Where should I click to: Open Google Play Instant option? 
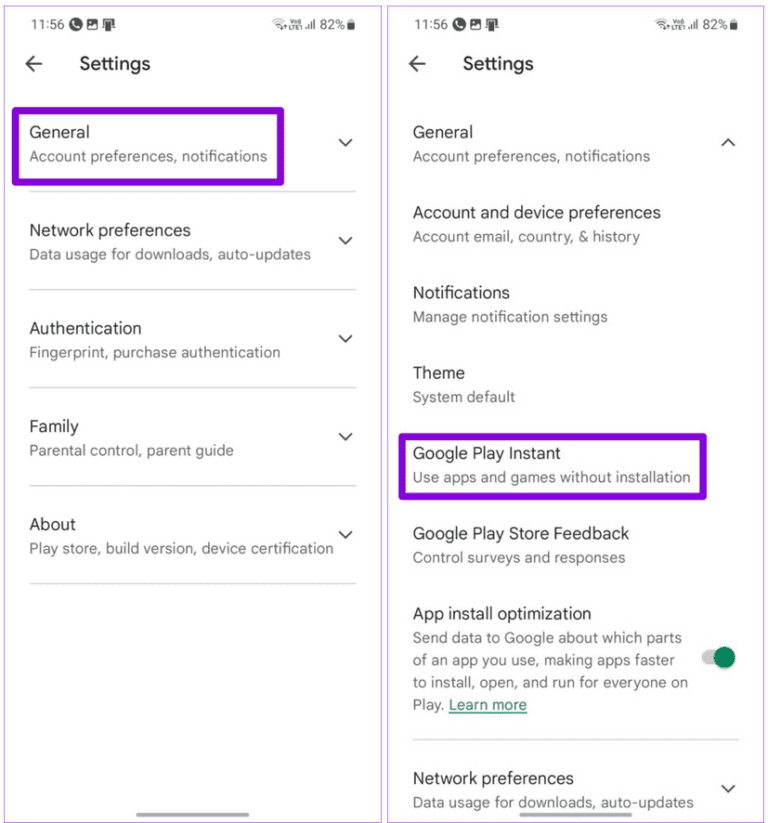tap(551, 465)
